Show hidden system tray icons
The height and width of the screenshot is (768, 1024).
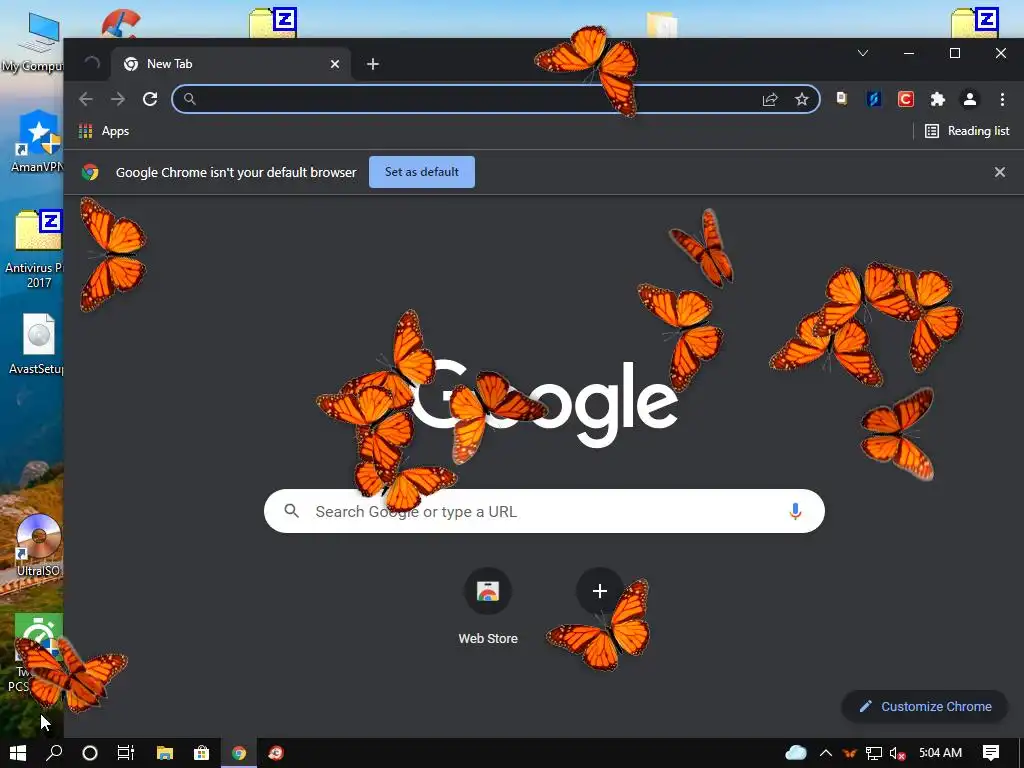pos(825,753)
